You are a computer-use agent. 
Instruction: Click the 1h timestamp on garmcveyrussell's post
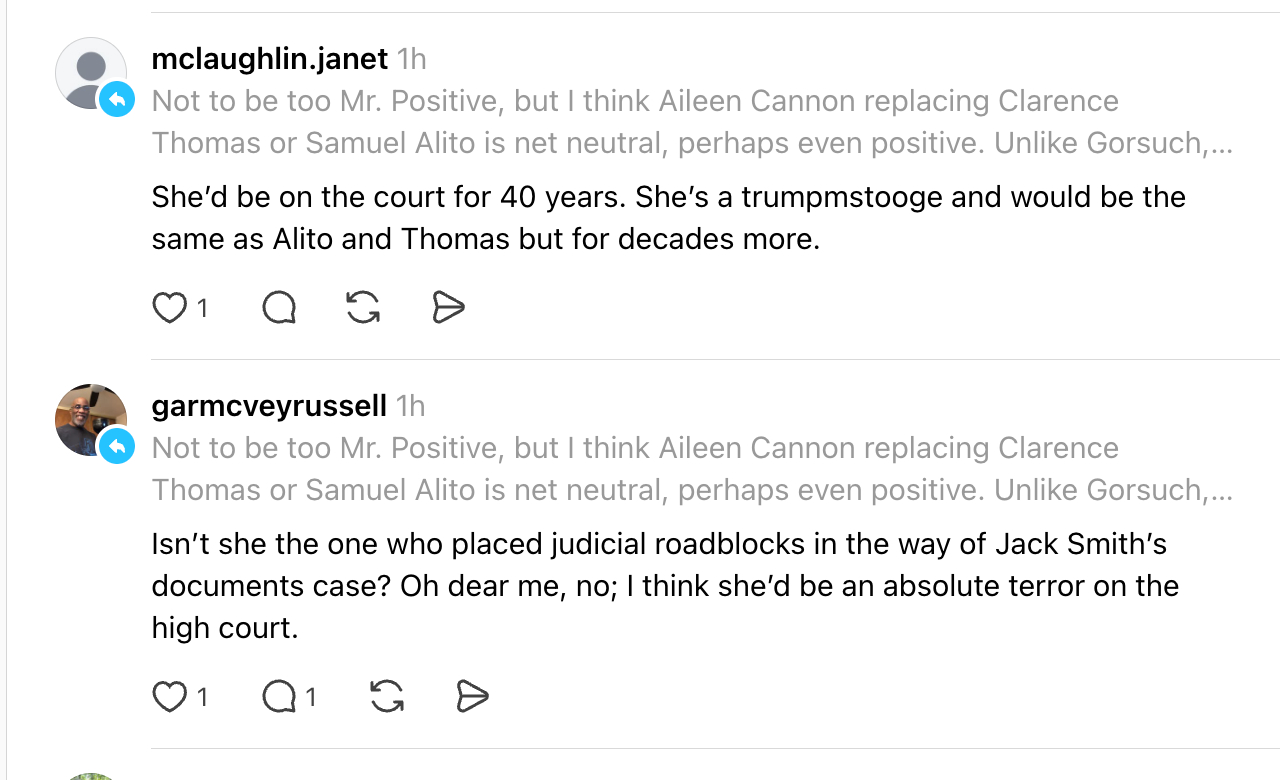coord(410,406)
